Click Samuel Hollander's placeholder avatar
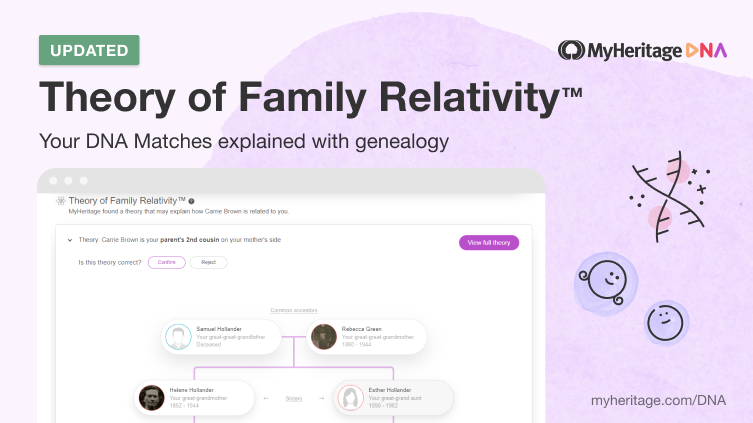The image size is (753, 423). click(178, 337)
